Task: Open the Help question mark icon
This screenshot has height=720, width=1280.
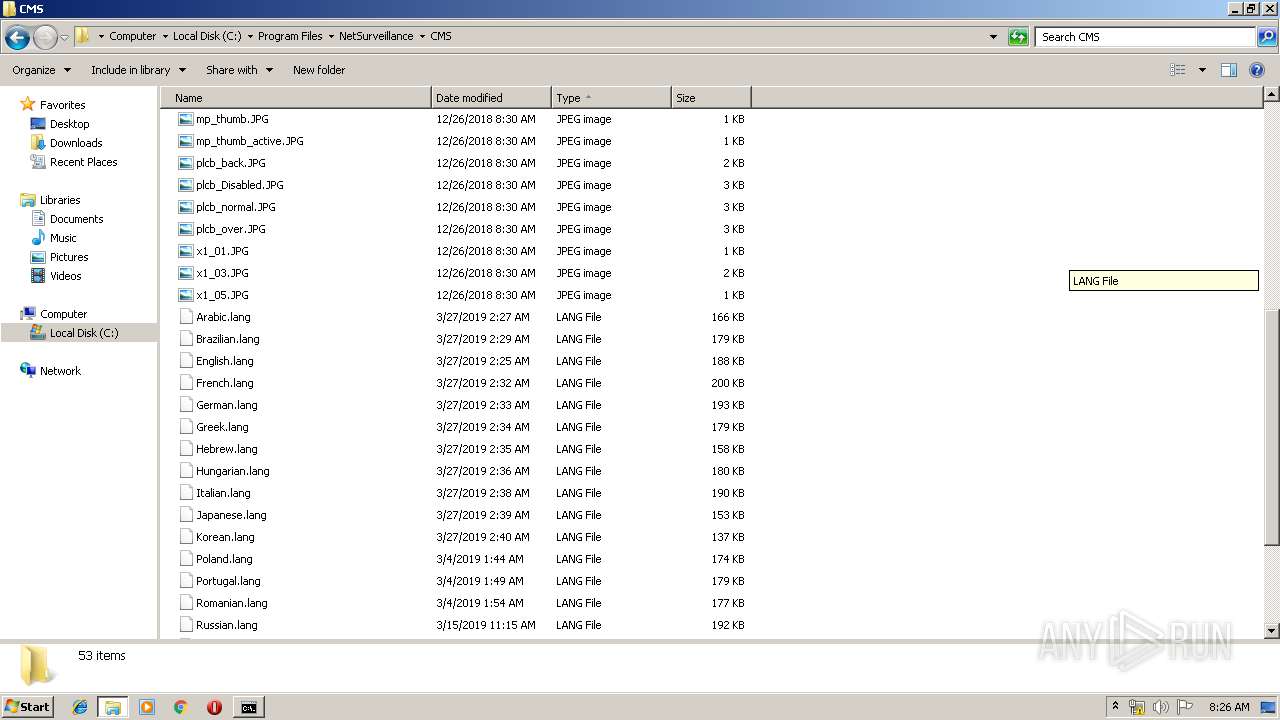Action: coord(1257,70)
